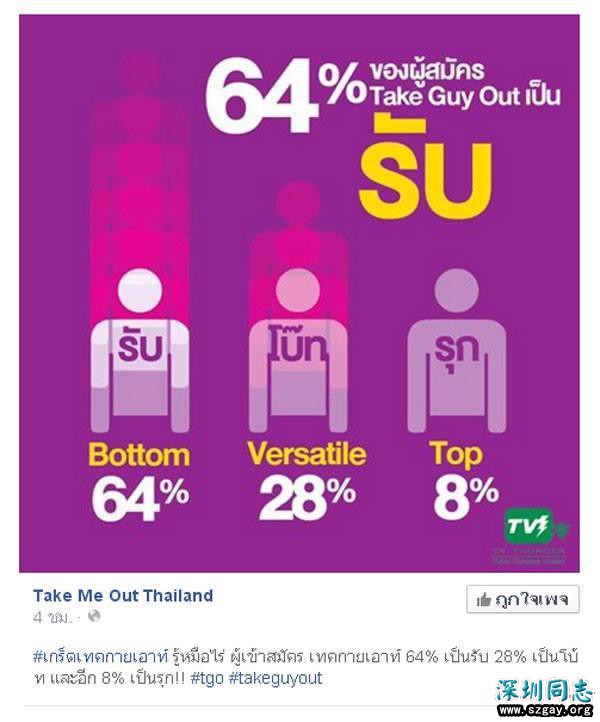Click the szgay.org watermark logo
The width and height of the screenshot is (600, 722).
tap(545, 698)
